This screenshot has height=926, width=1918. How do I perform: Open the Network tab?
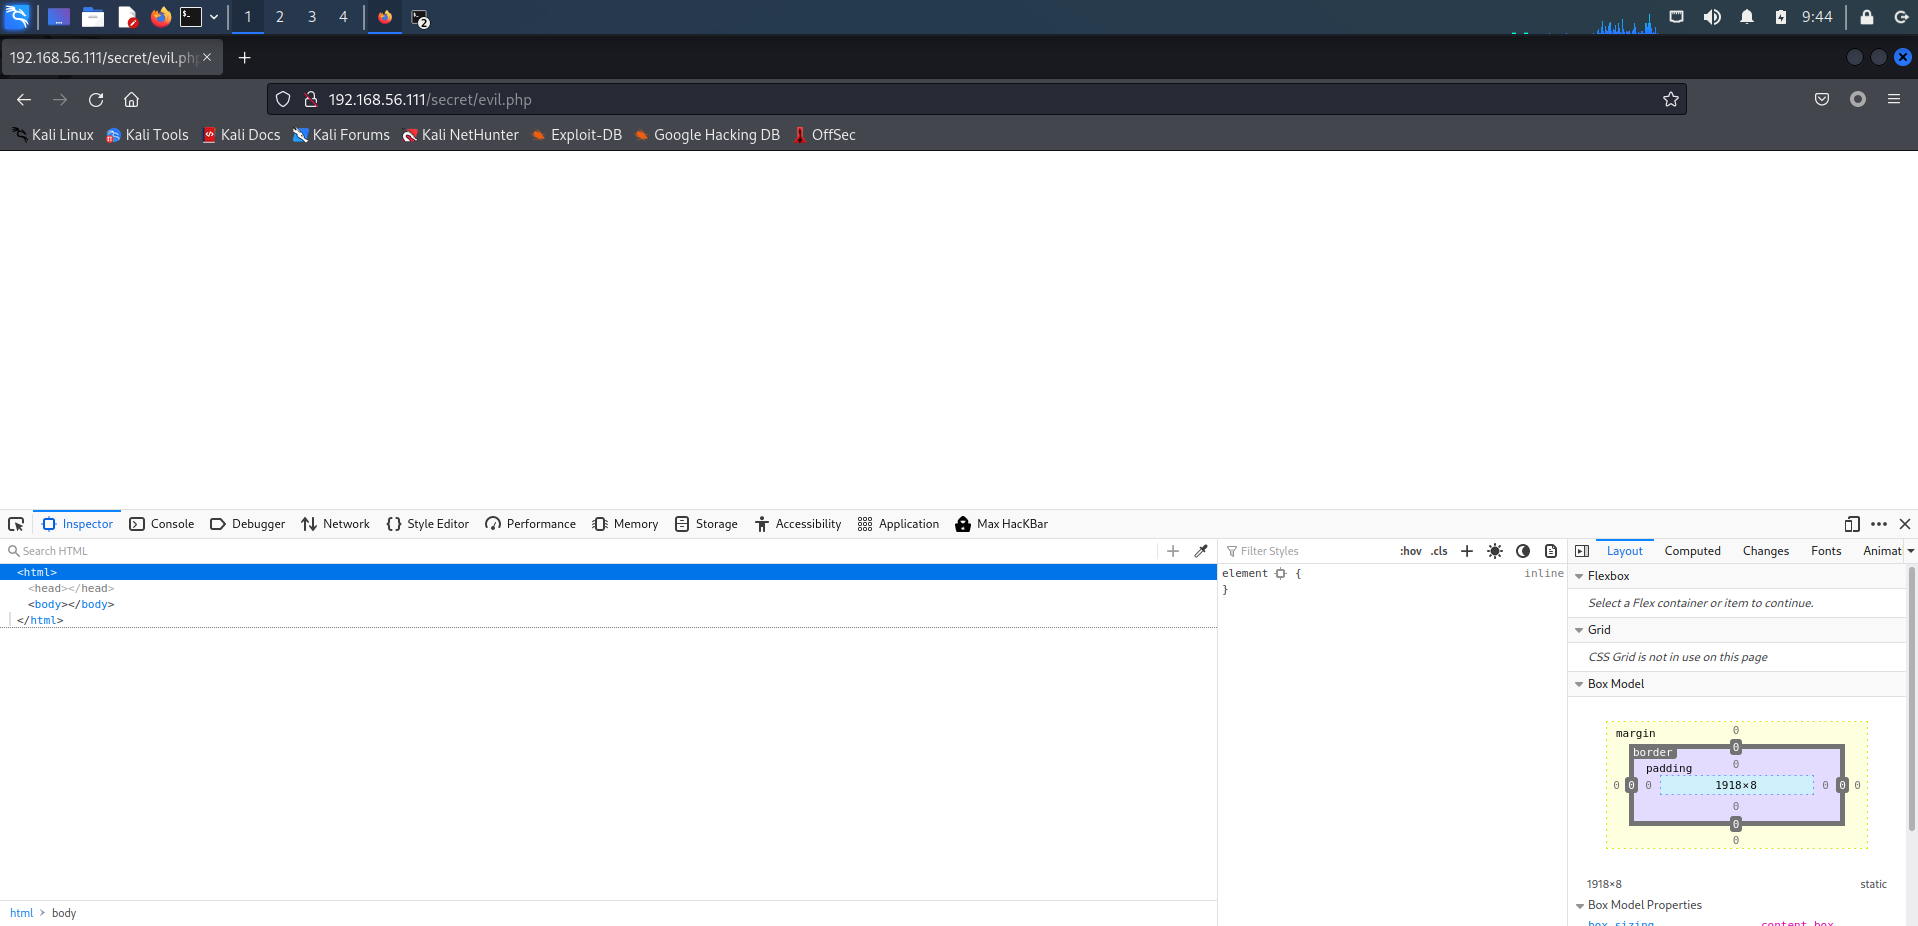335,524
